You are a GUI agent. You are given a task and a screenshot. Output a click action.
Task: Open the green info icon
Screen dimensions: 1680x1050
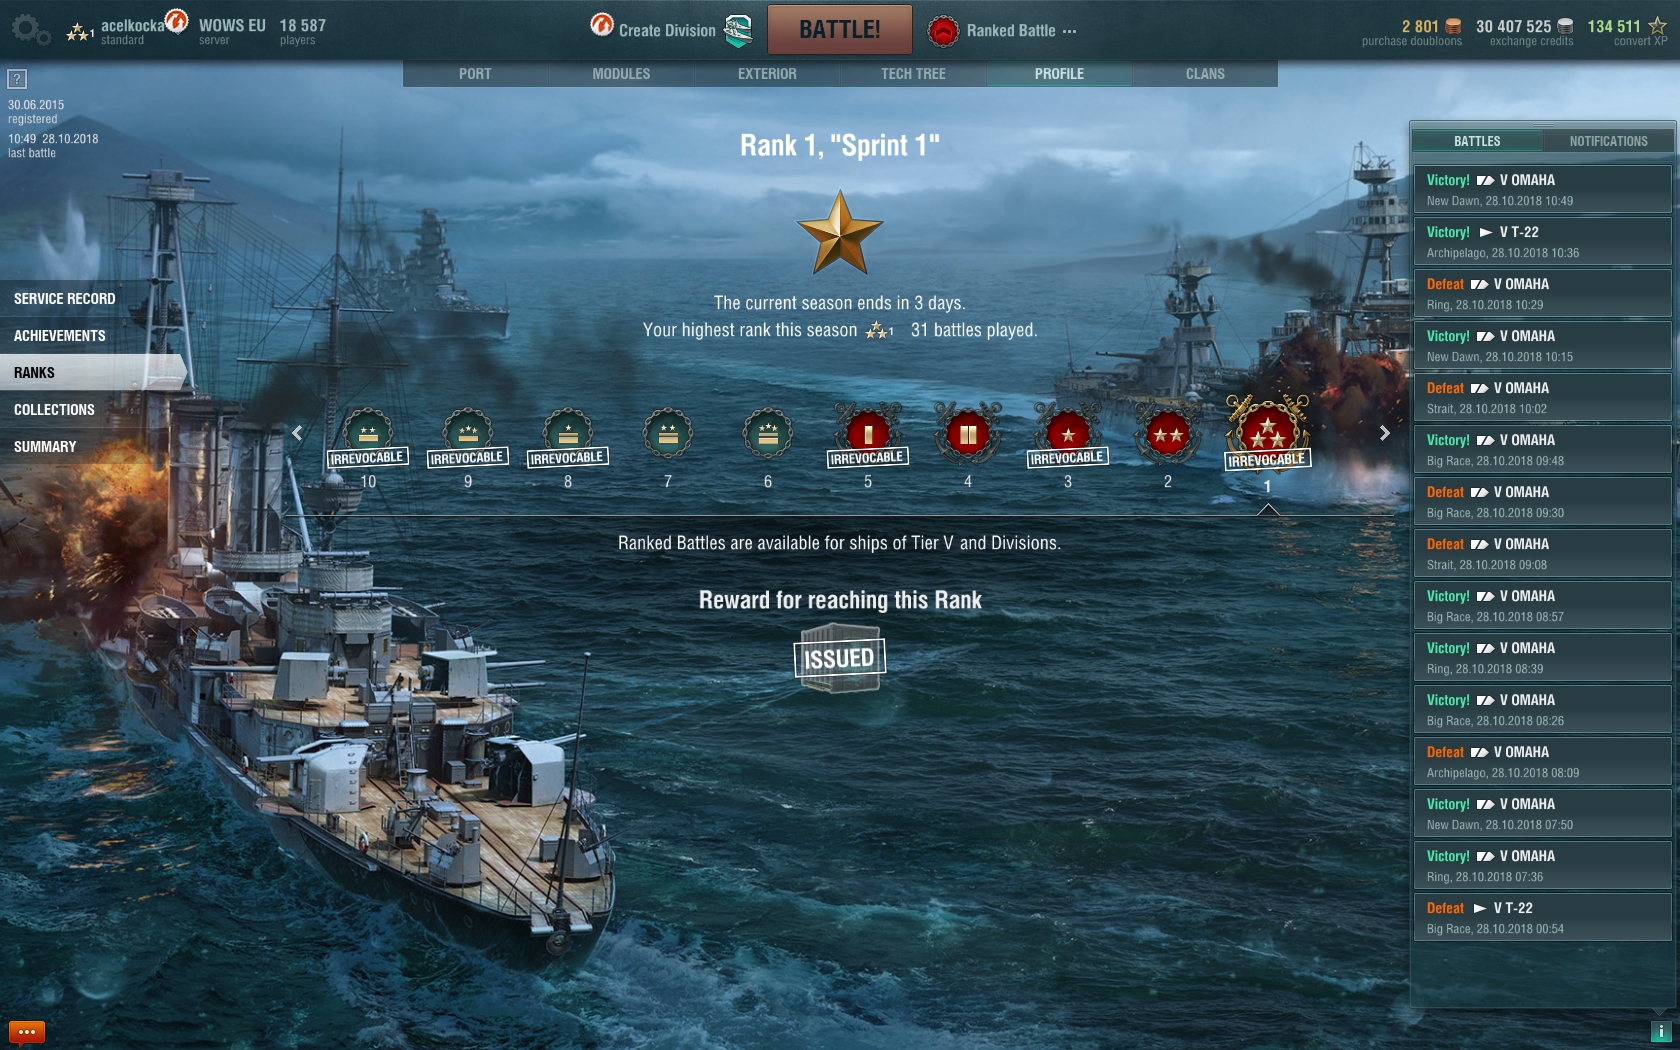click(x=1661, y=1031)
